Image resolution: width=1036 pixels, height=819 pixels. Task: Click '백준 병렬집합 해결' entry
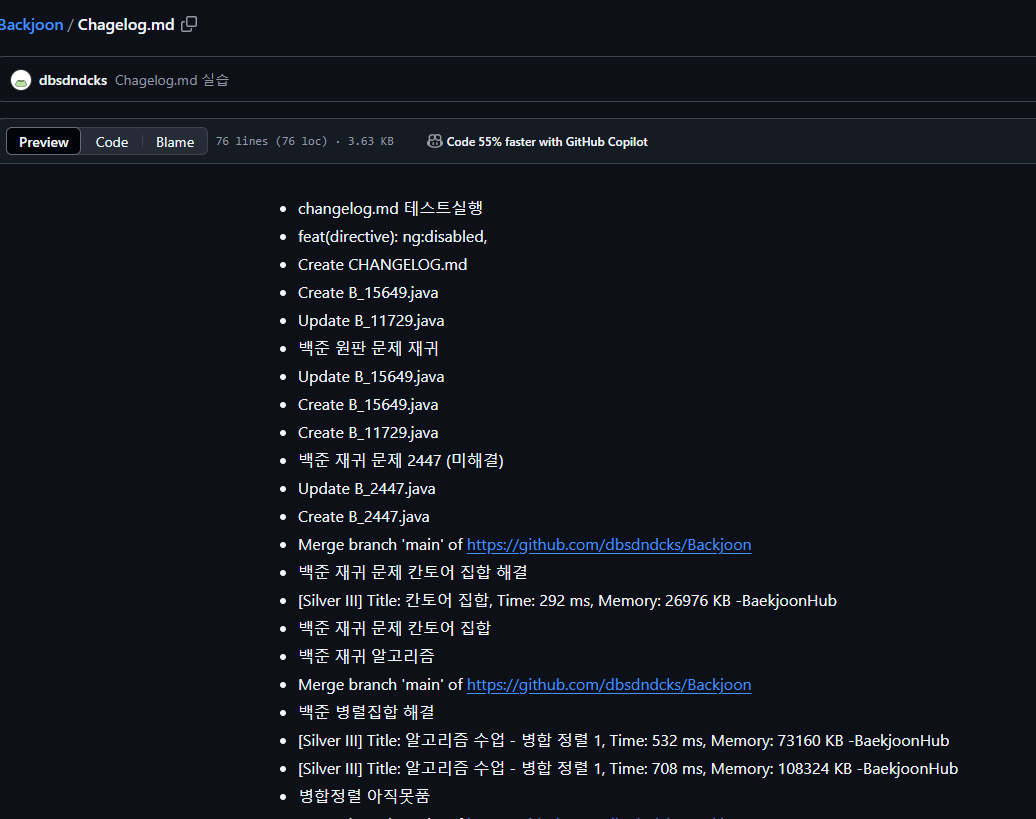(366, 712)
